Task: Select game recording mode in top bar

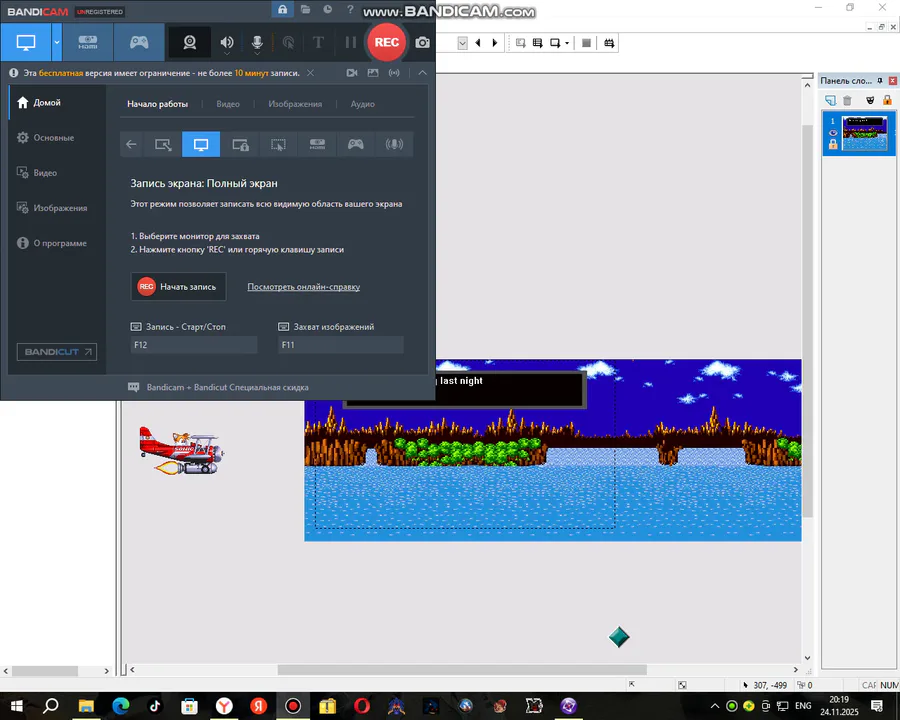Action: [x=139, y=42]
